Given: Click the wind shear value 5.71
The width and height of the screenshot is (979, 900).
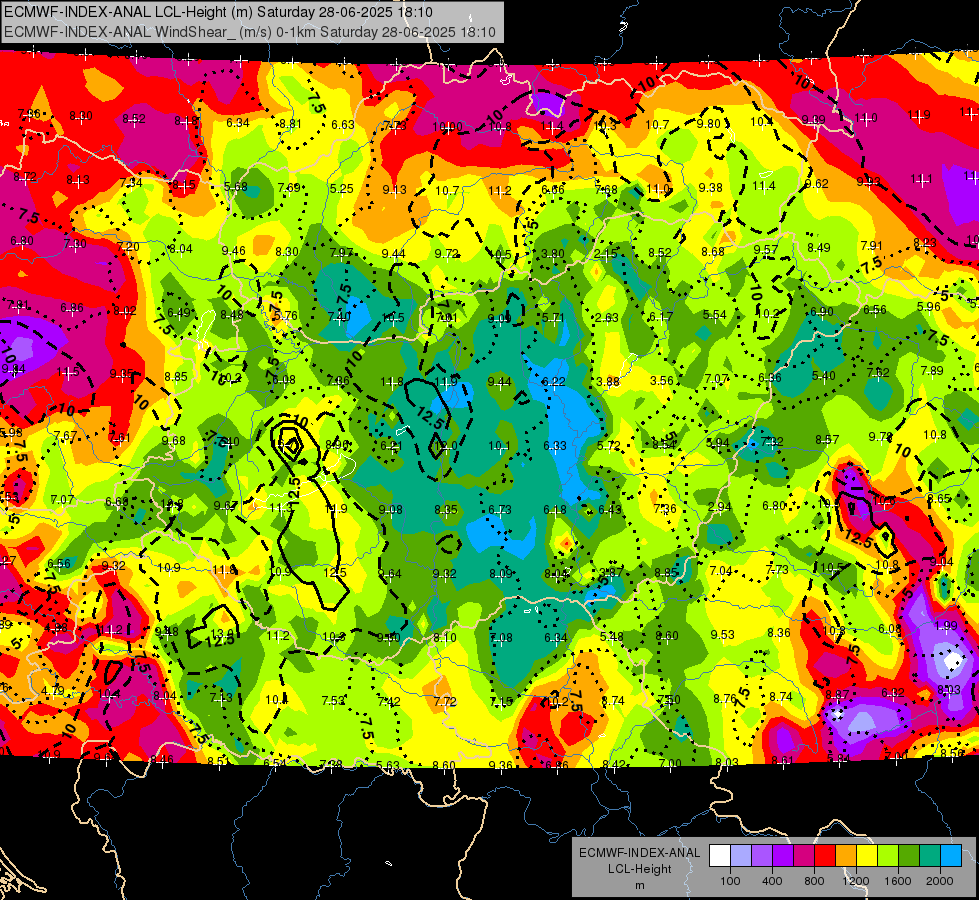Looking at the screenshot, I should (x=553, y=318).
